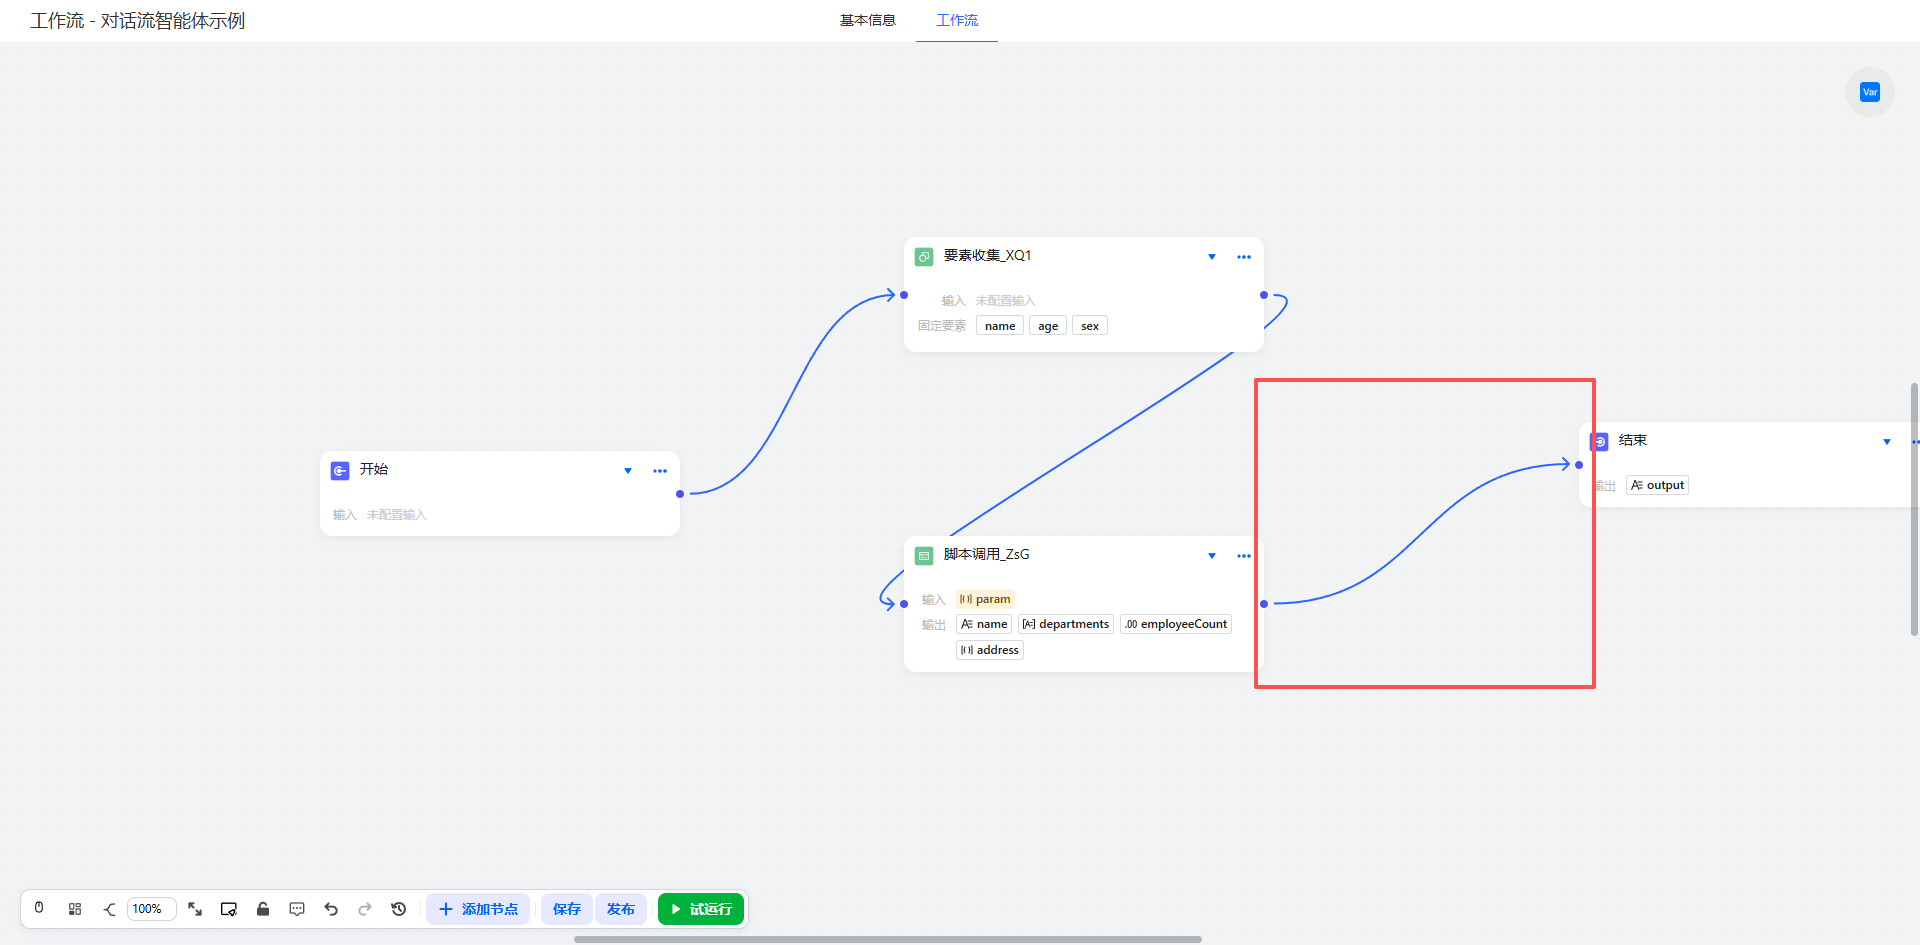1920x945 pixels.
Task: Select the 工作流 tab
Action: tap(957, 20)
